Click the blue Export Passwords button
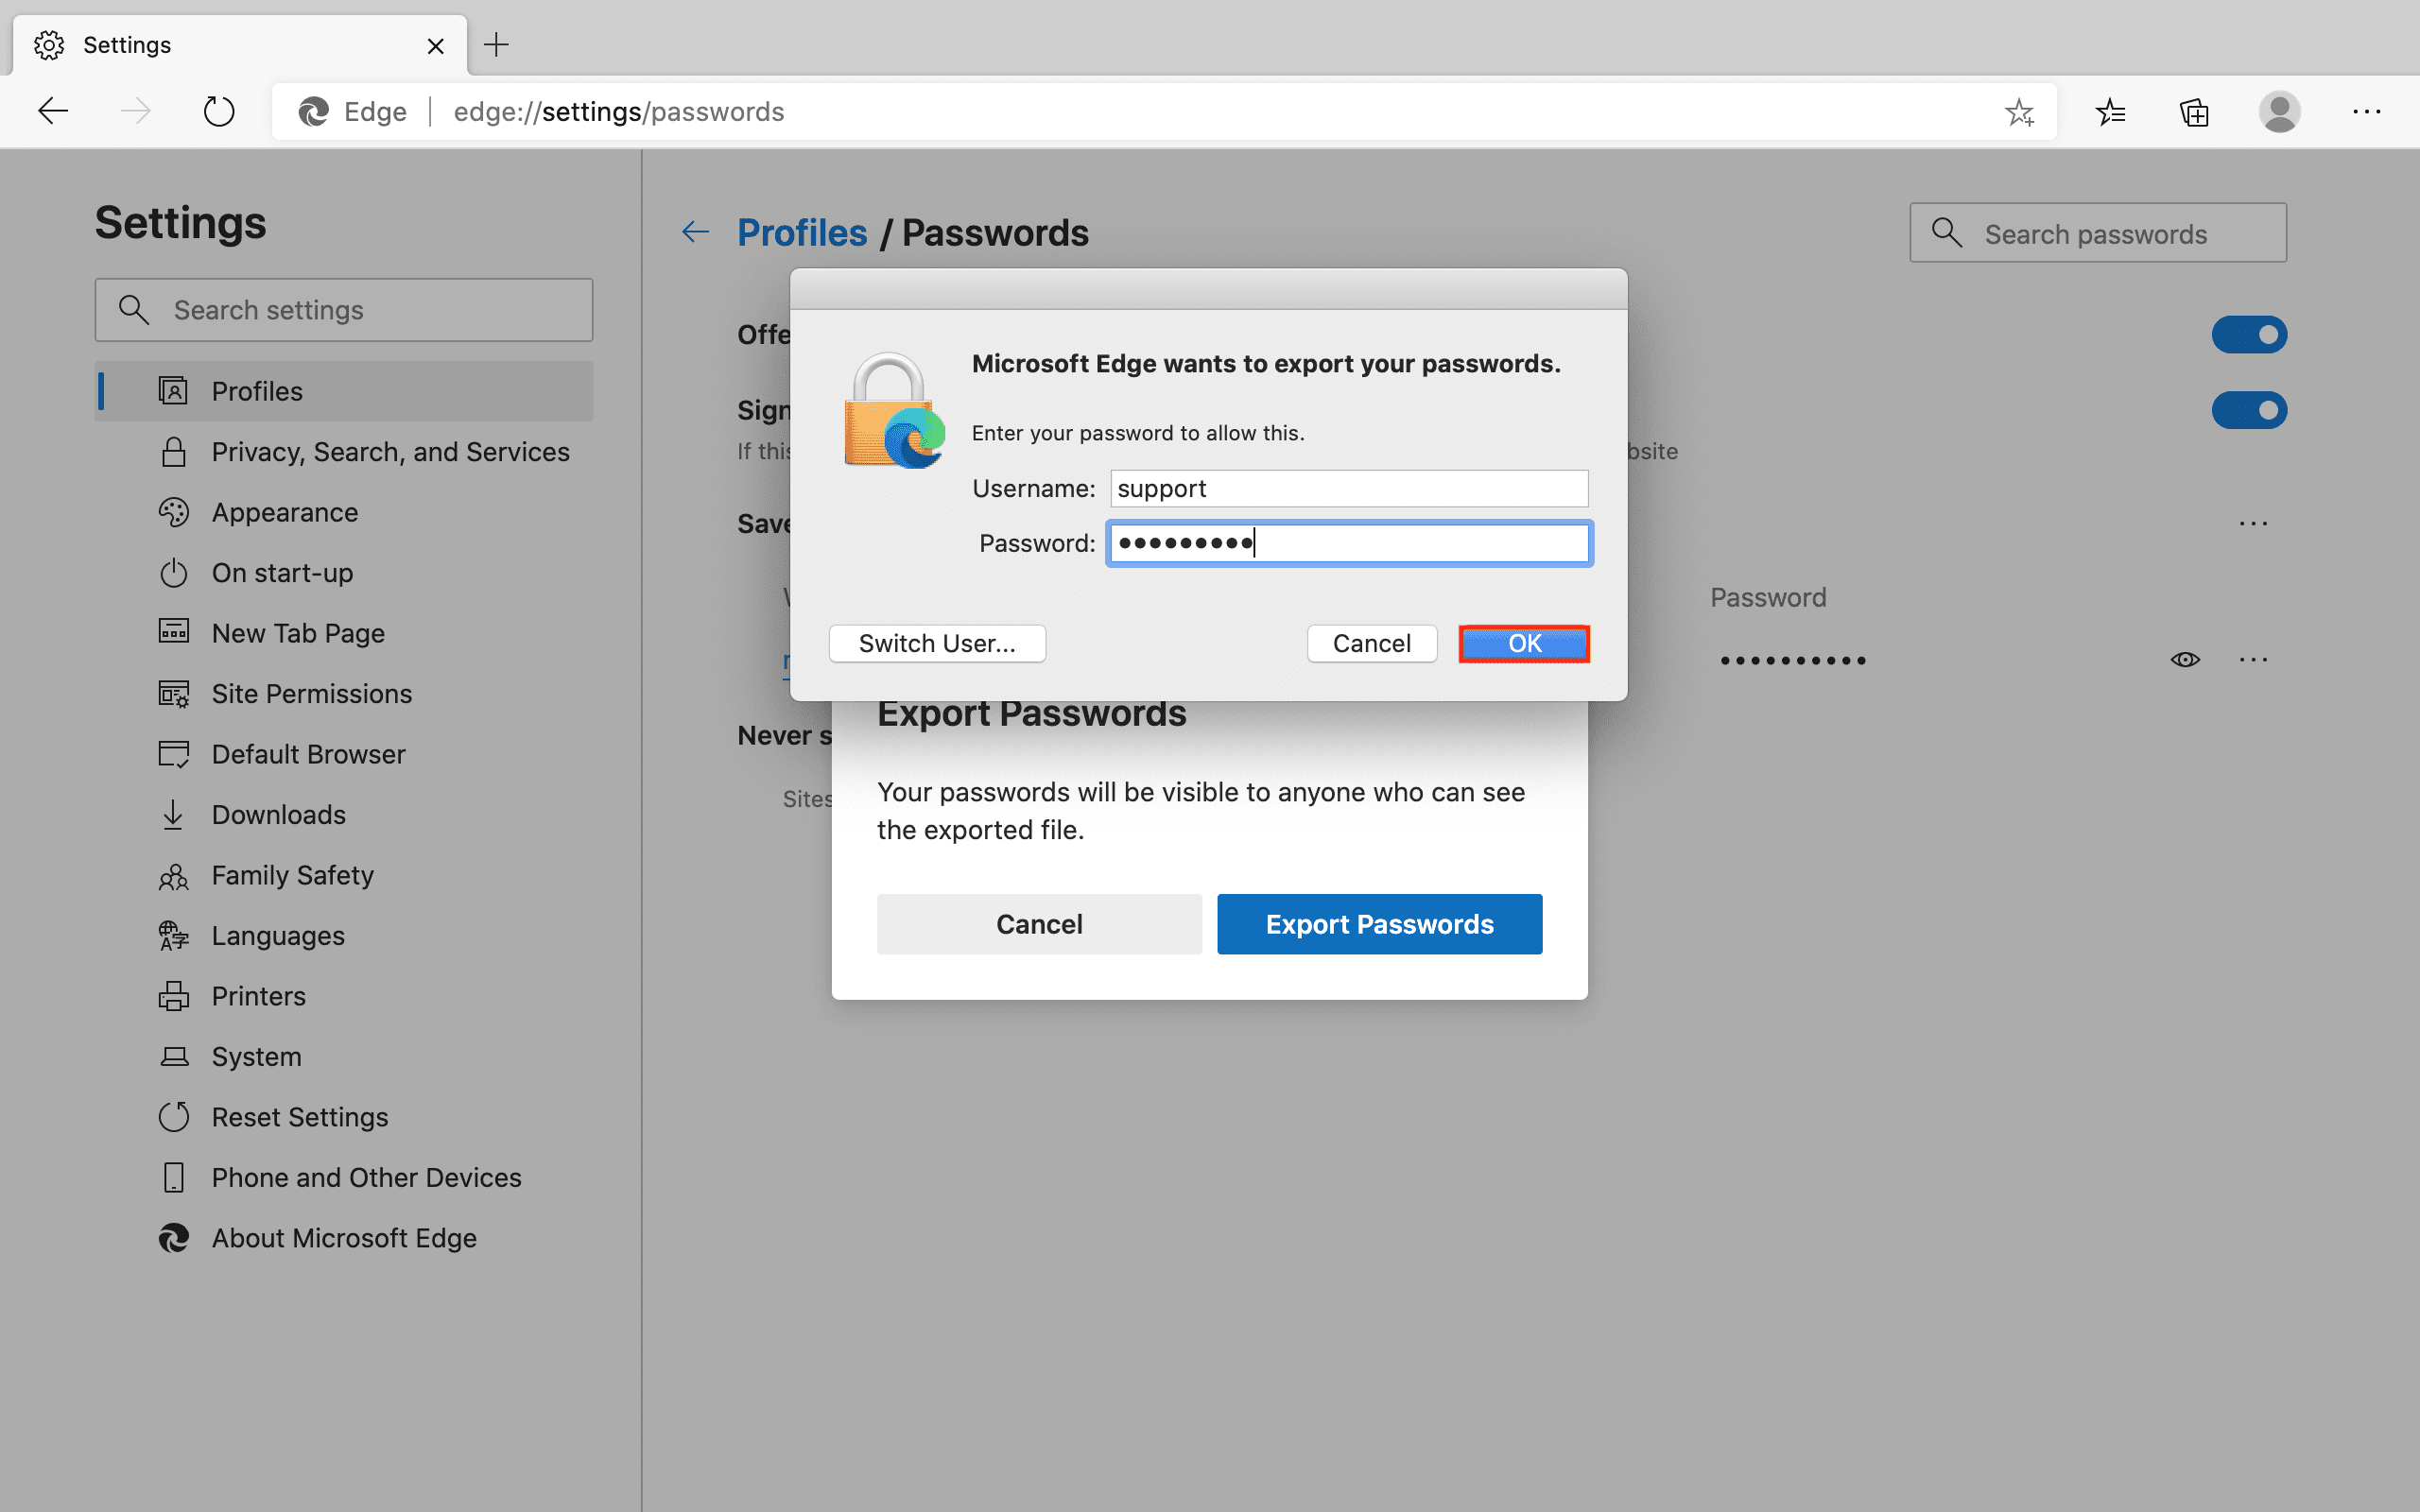This screenshot has width=2420, height=1512. pyautogui.click(x=1379, y=924)
